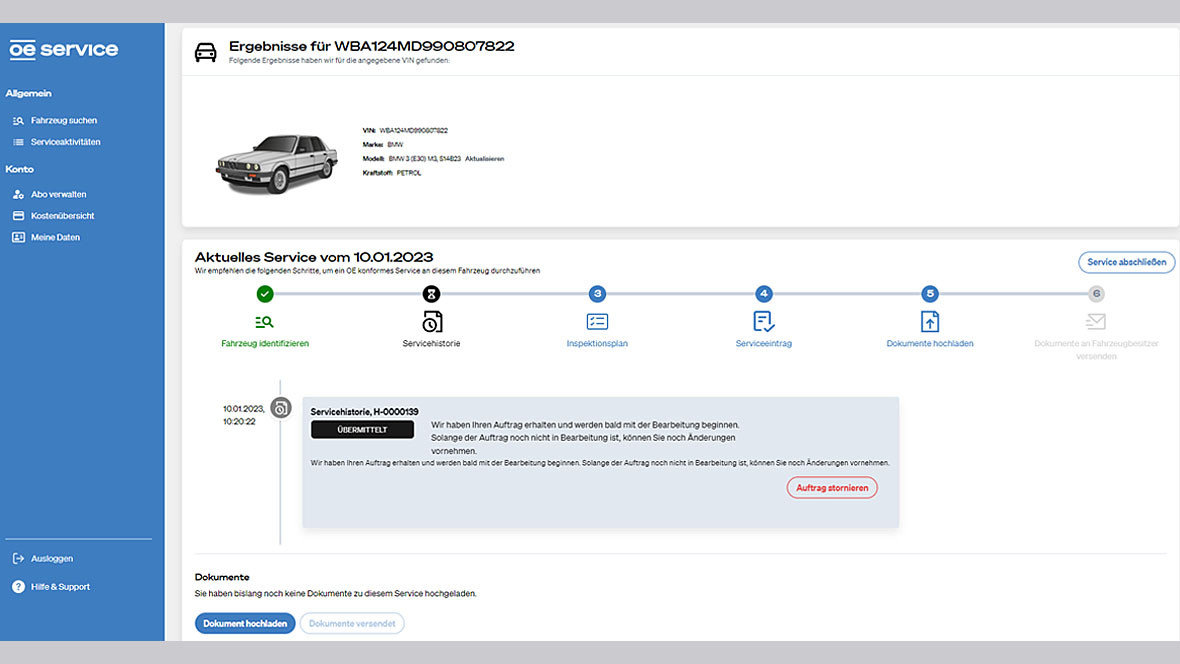Click the Servicehistorie stopwatch icon in the stepper

click(x=431, y=322)
